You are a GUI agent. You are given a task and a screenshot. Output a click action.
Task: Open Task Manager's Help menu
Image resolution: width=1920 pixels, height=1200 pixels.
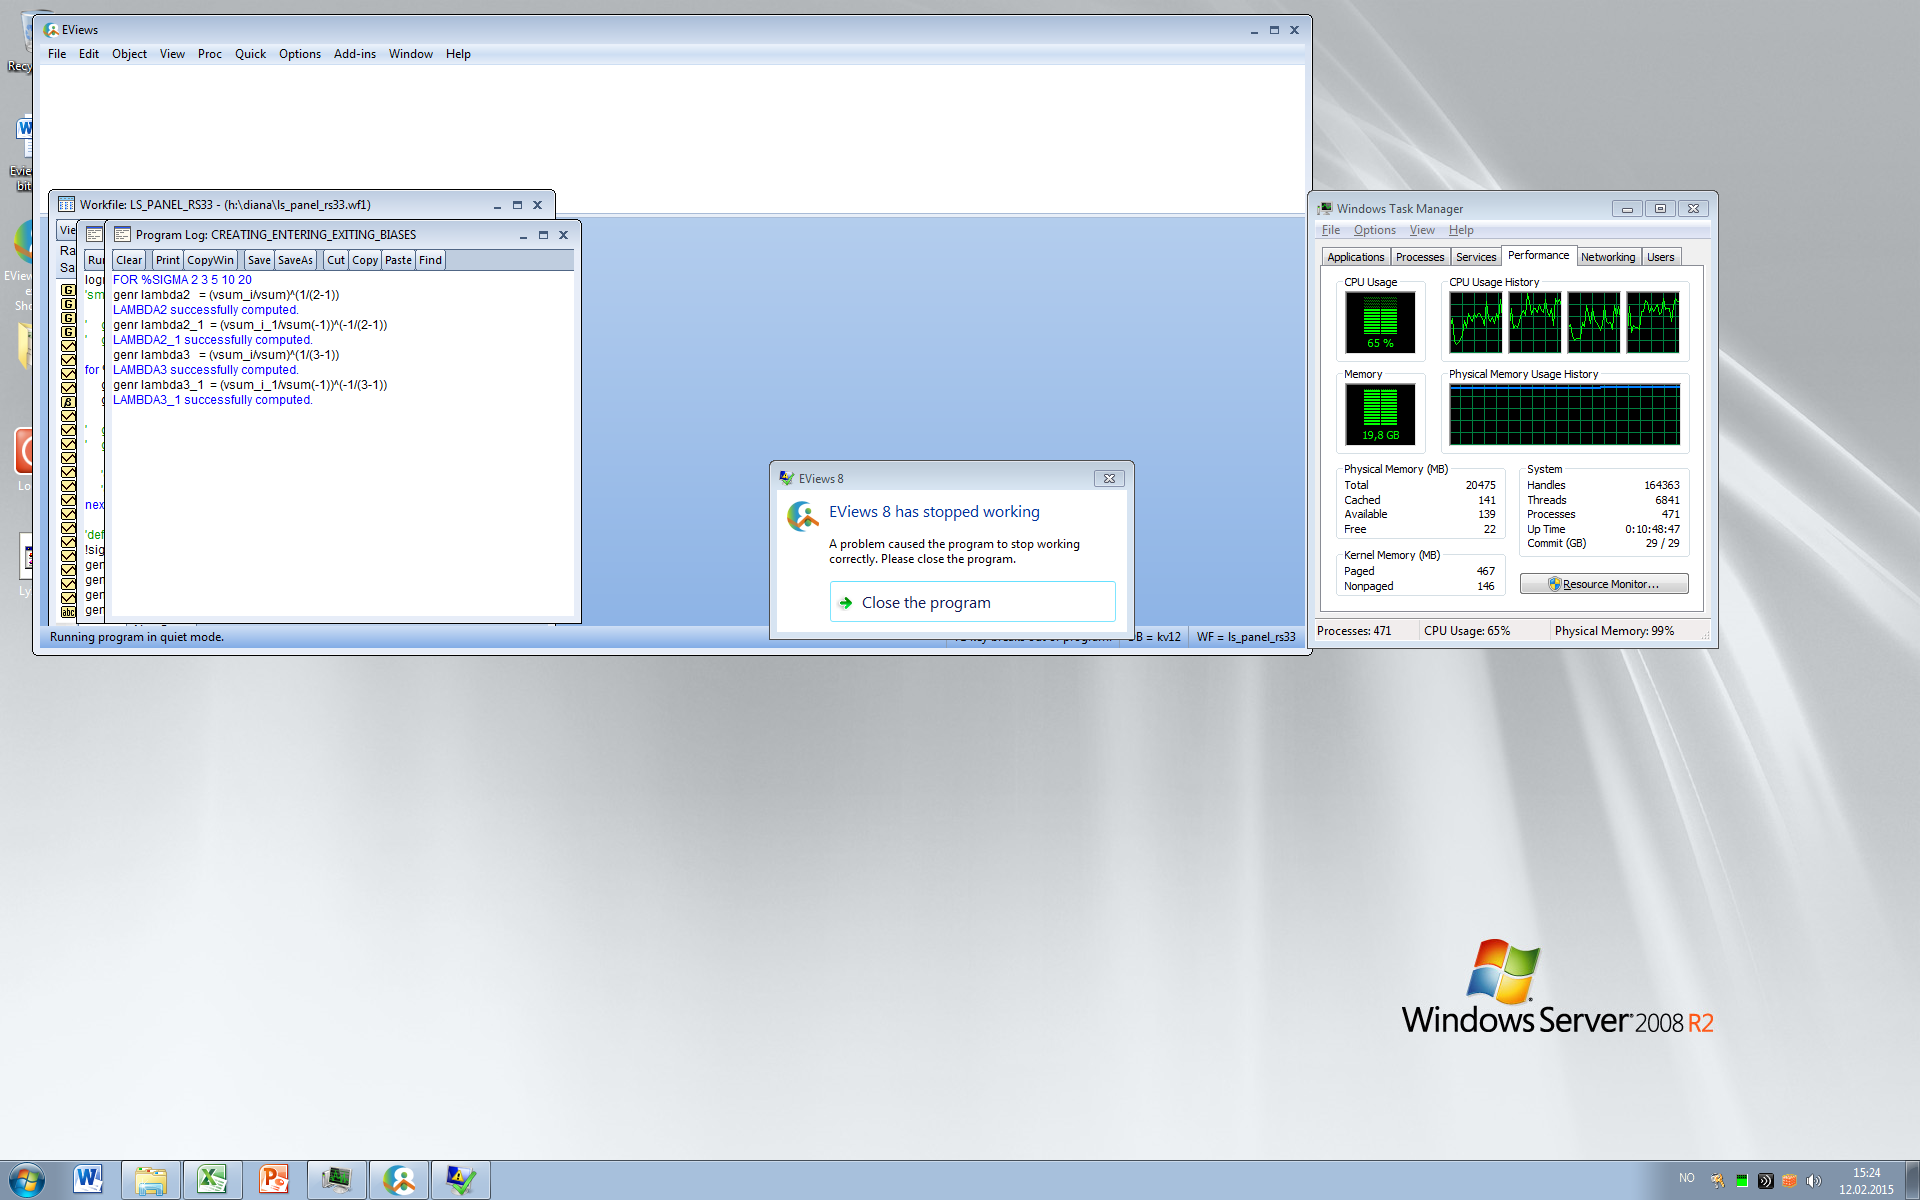pyautogui.click(x=1461, y=230)
